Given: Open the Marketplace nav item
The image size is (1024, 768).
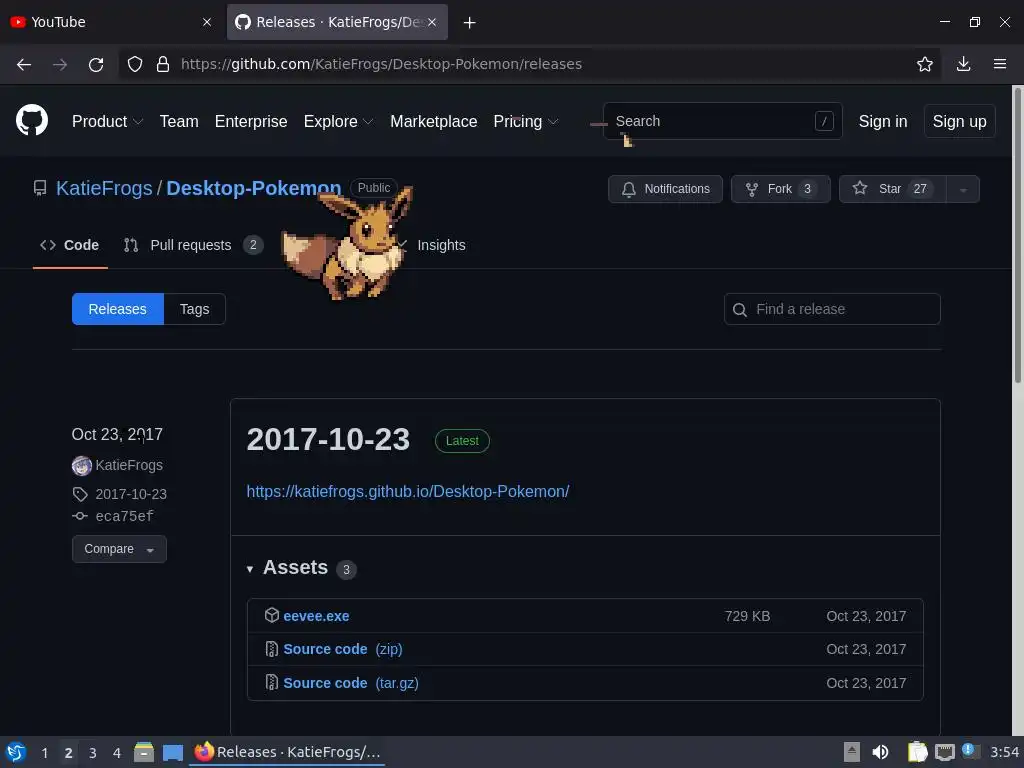Looking at the screenshot, I should pos(434,121).
